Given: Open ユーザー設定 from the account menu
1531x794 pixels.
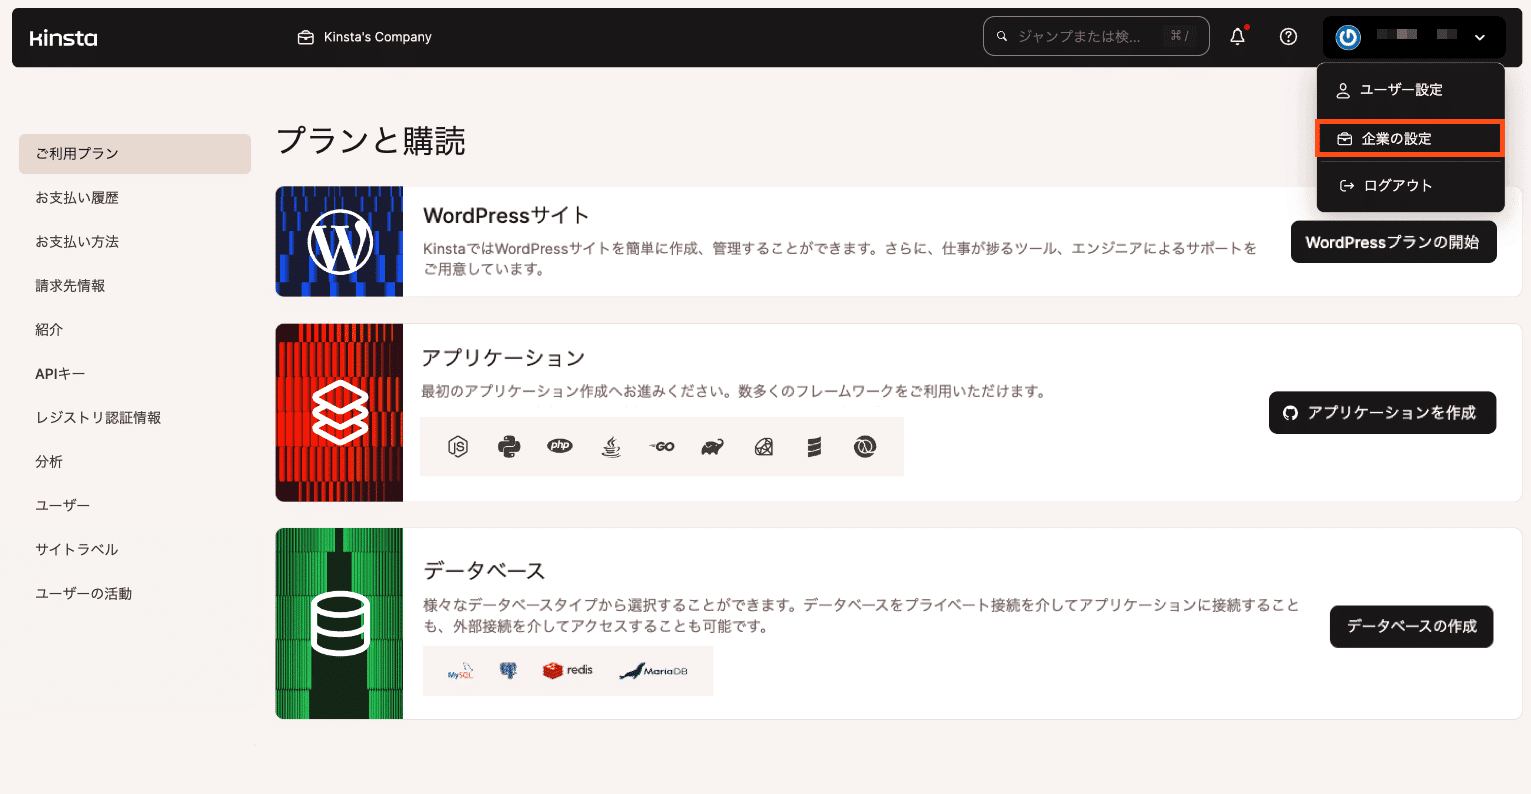Looking at the screenshot, I should [x=1400, y=89].
